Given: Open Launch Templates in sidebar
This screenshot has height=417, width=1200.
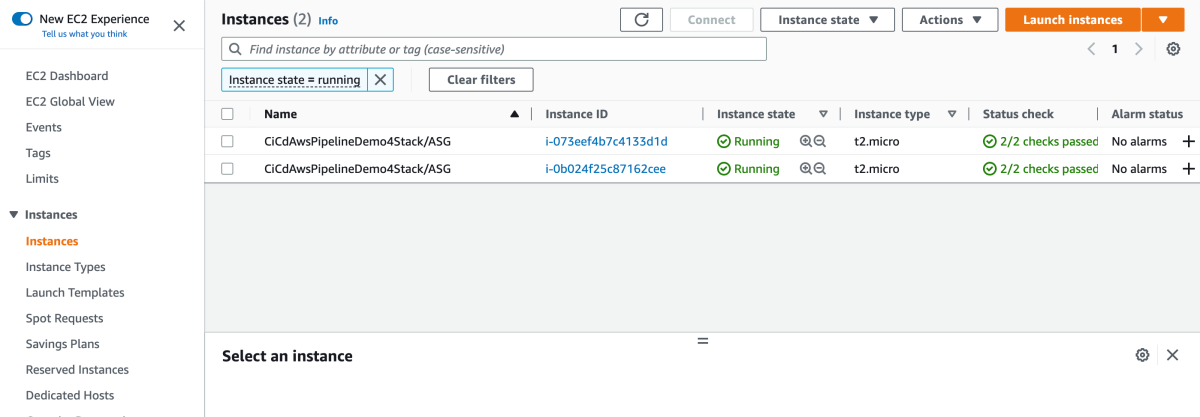Looking at the screenshot, I should 75,293.
